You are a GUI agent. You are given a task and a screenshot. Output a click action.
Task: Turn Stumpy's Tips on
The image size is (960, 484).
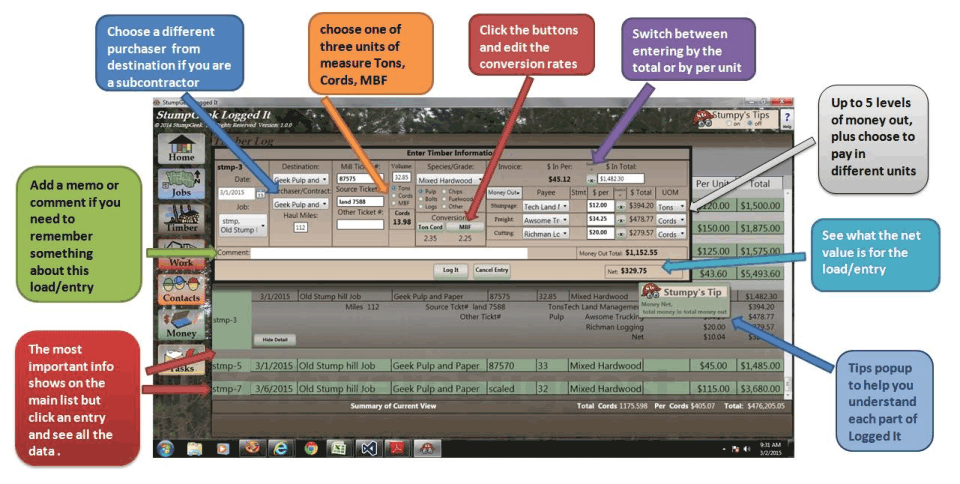[730, 124]
